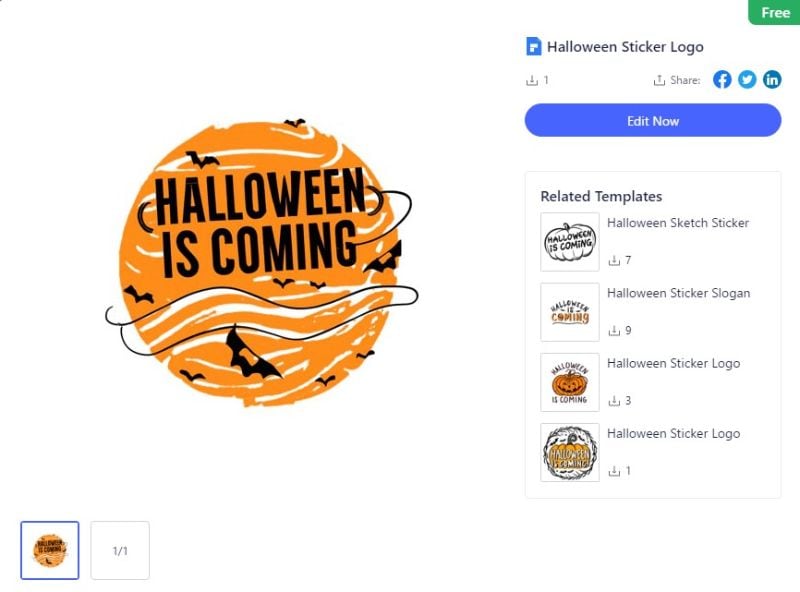
Task: Open the Halloween Sketch Sticker template link
Action: tap(678, 223)
